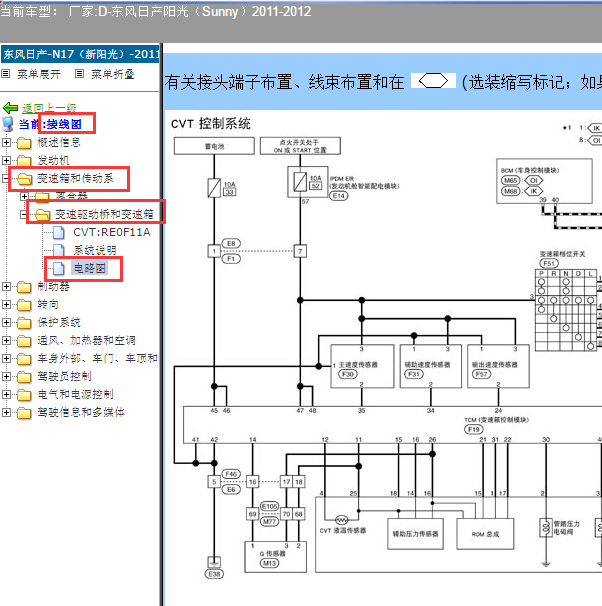The width and height of the screenshot is (602, 606).
Task: Expand the 转向 tree node
Action: 6,304
